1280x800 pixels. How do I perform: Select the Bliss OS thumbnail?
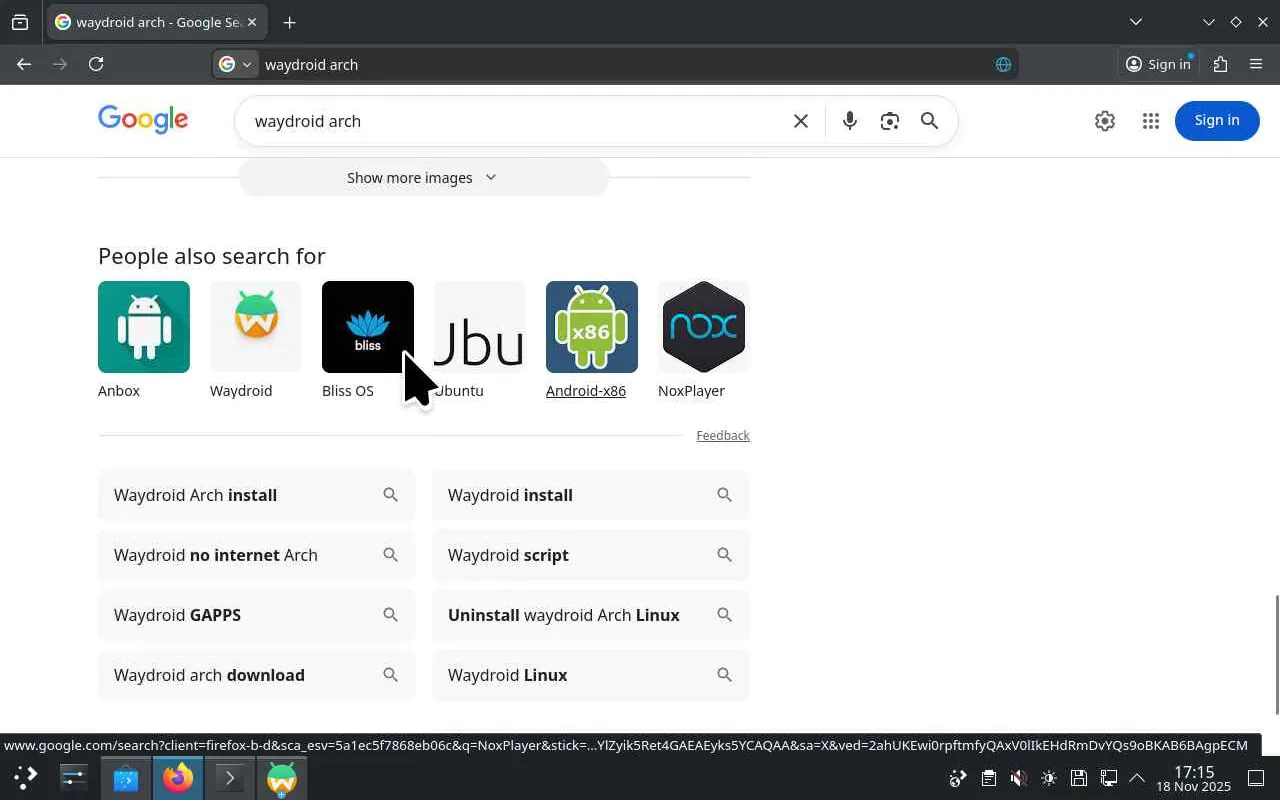(368, 327)
